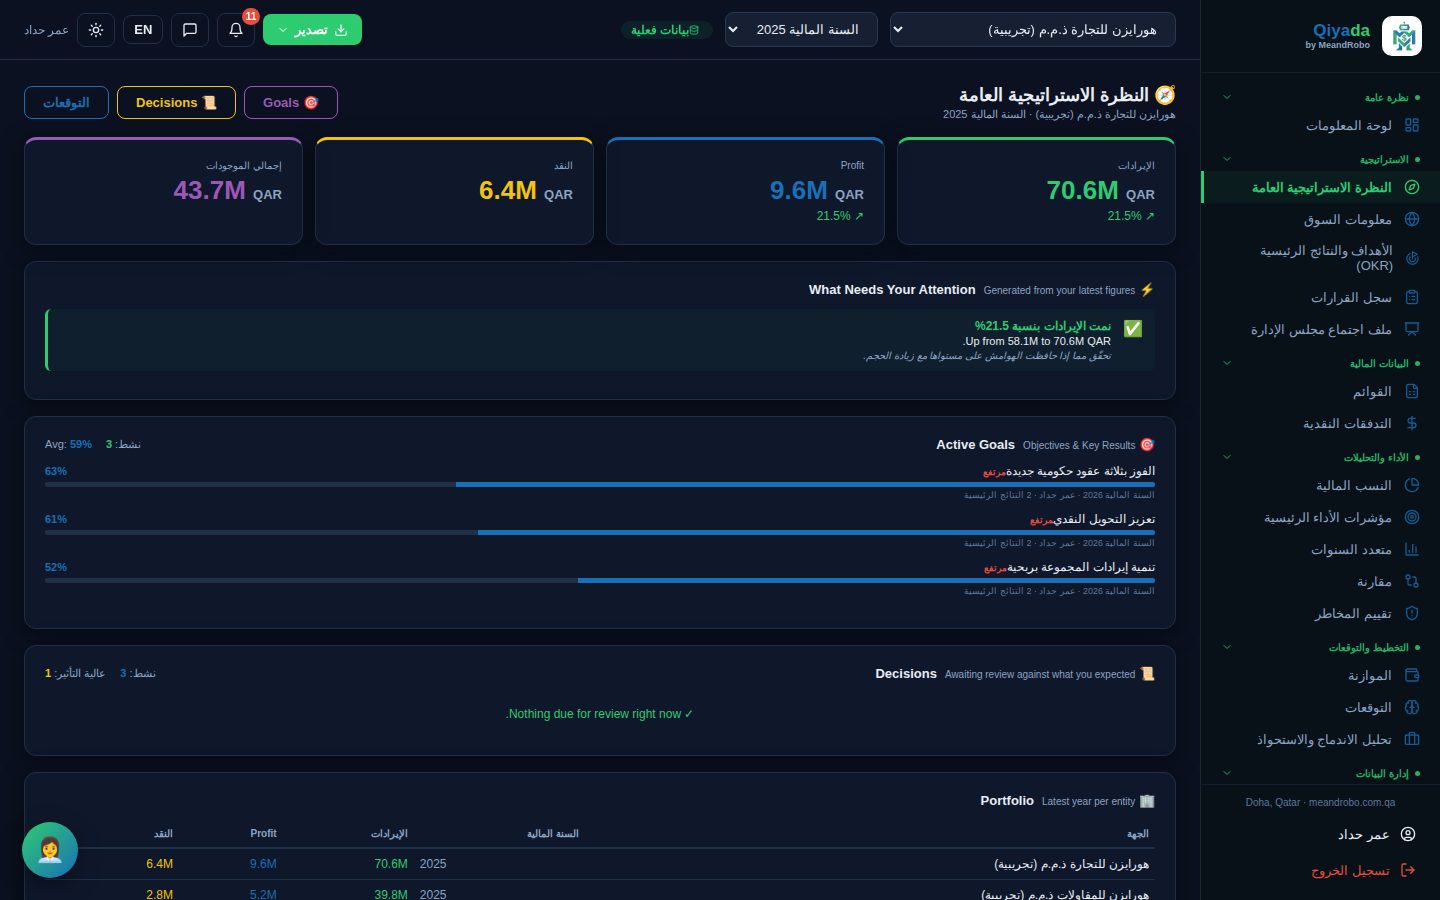Click the الإيرادات 70.6M QAR card
The width and height of the screenshot is (1440, 900).
coord(1036,191)
